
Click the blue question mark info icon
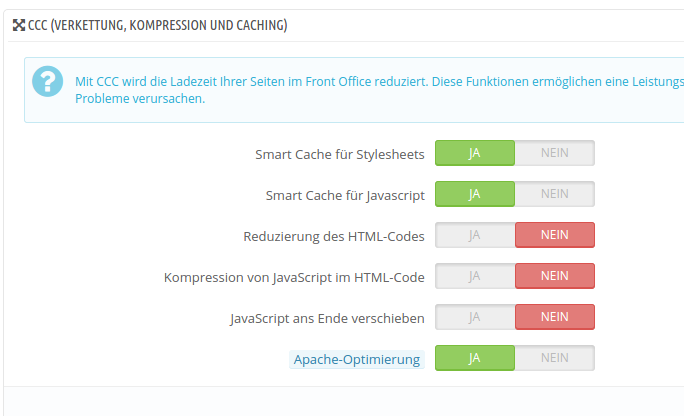(47, 82)
